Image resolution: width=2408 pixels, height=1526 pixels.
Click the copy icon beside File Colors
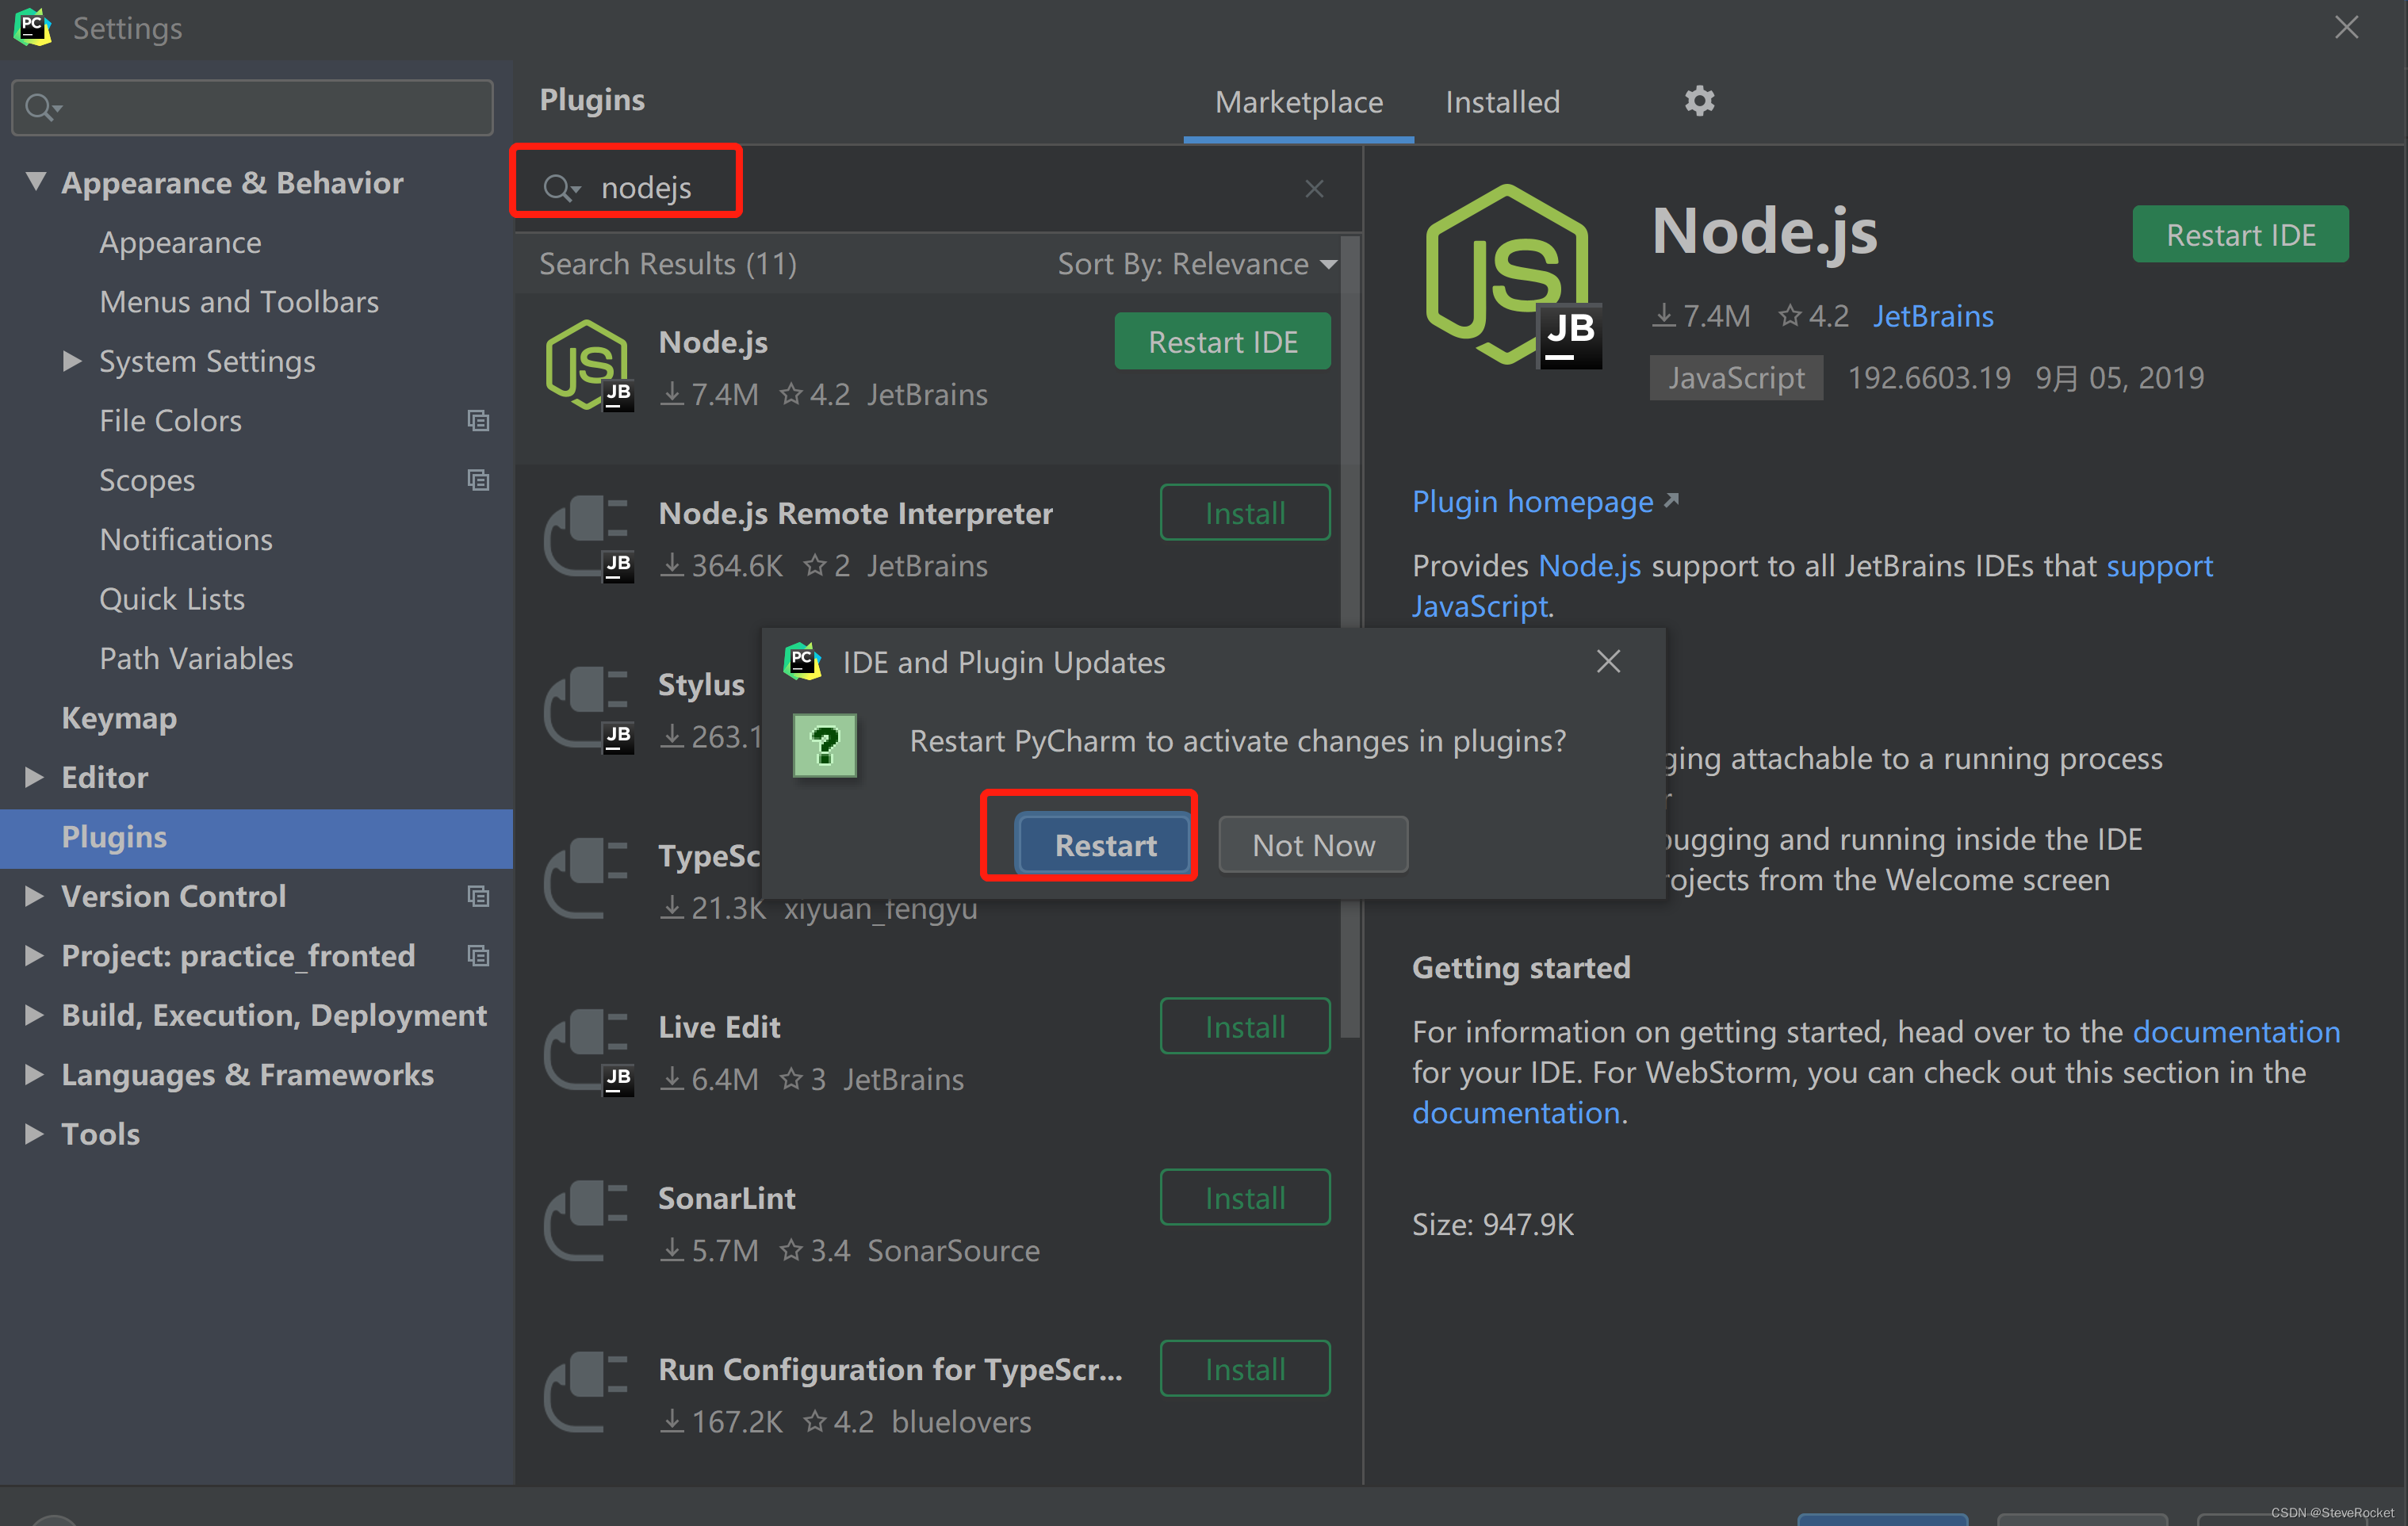478,421
